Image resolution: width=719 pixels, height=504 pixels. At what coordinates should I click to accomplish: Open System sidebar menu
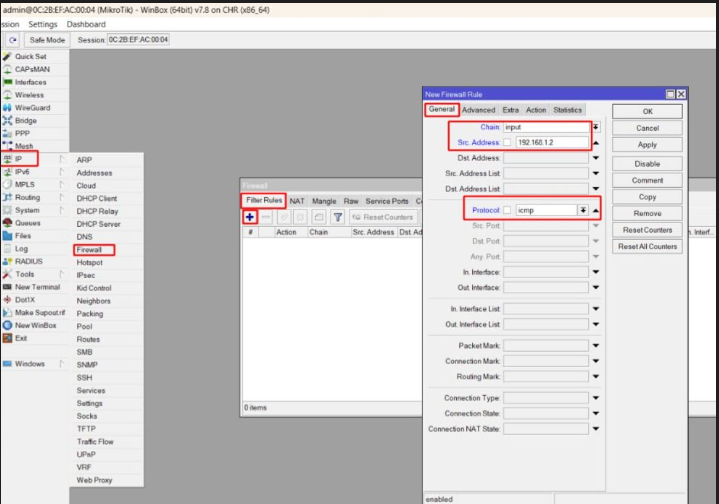click(27, 210)
